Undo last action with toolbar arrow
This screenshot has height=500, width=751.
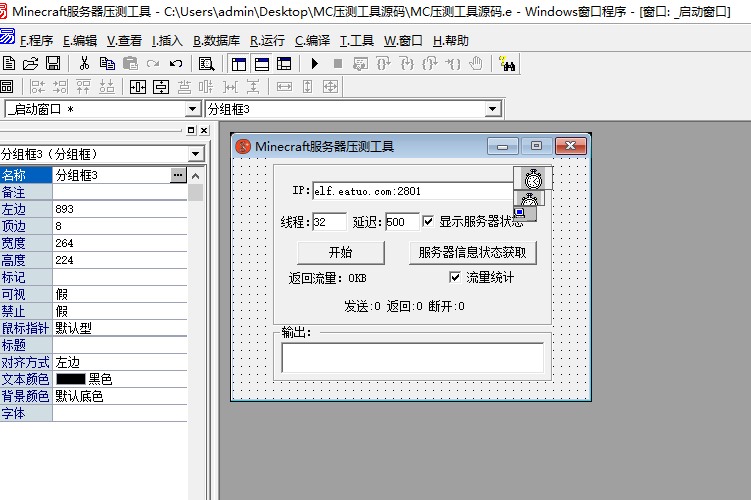click(176, 63)
